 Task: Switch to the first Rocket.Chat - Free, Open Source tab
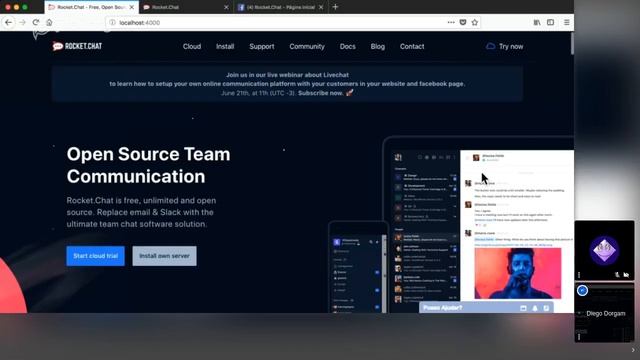pyautogui.click(x=91, y=7)
